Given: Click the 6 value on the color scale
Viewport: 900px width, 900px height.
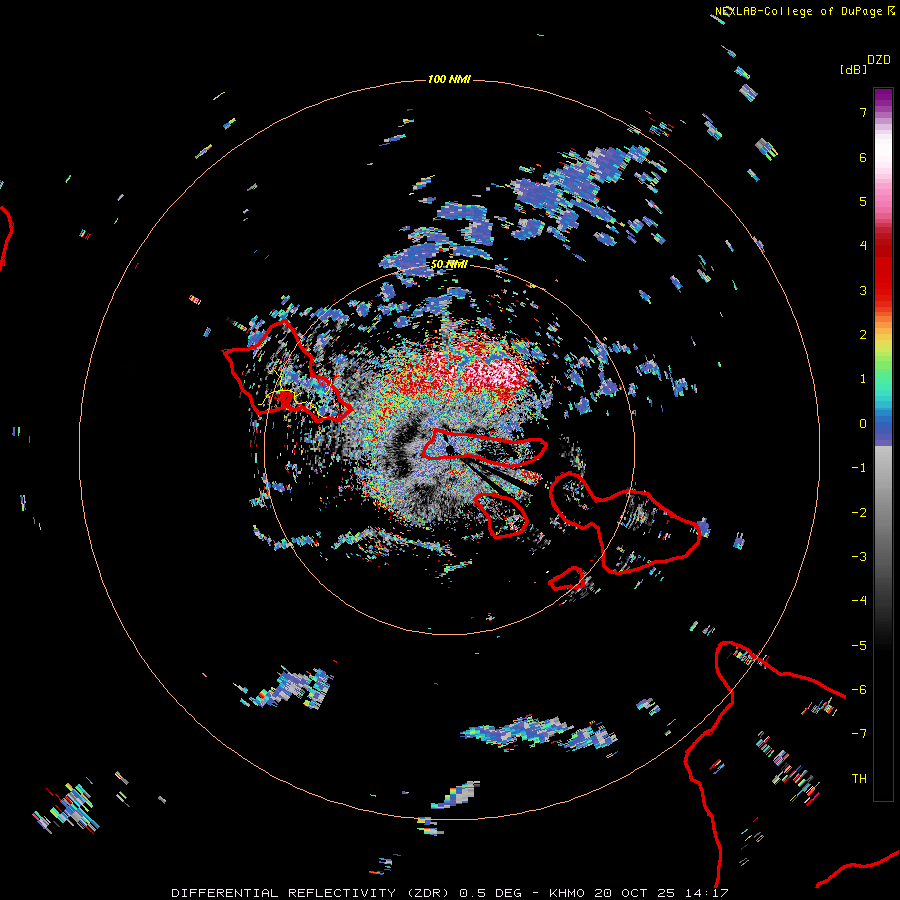Looking at the screenshot, I should coord(863,157).
